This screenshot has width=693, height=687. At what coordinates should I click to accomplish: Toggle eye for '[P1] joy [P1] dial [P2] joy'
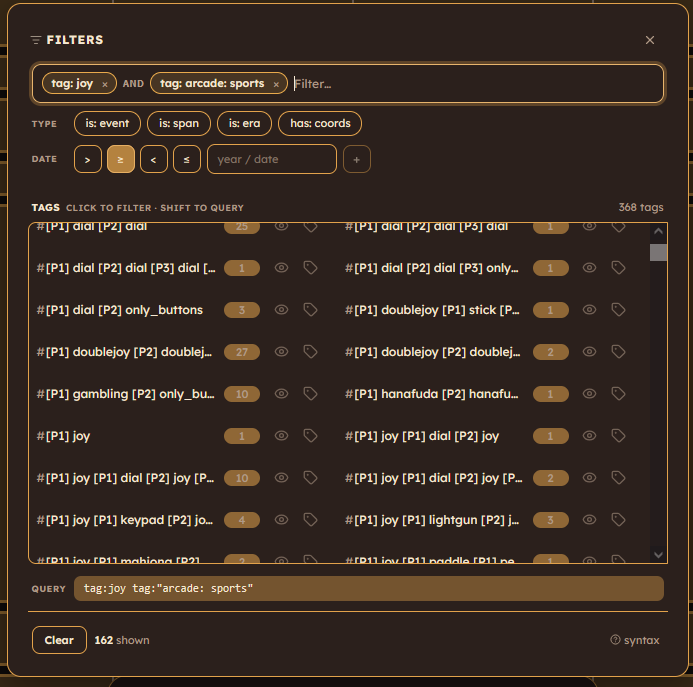590,435
